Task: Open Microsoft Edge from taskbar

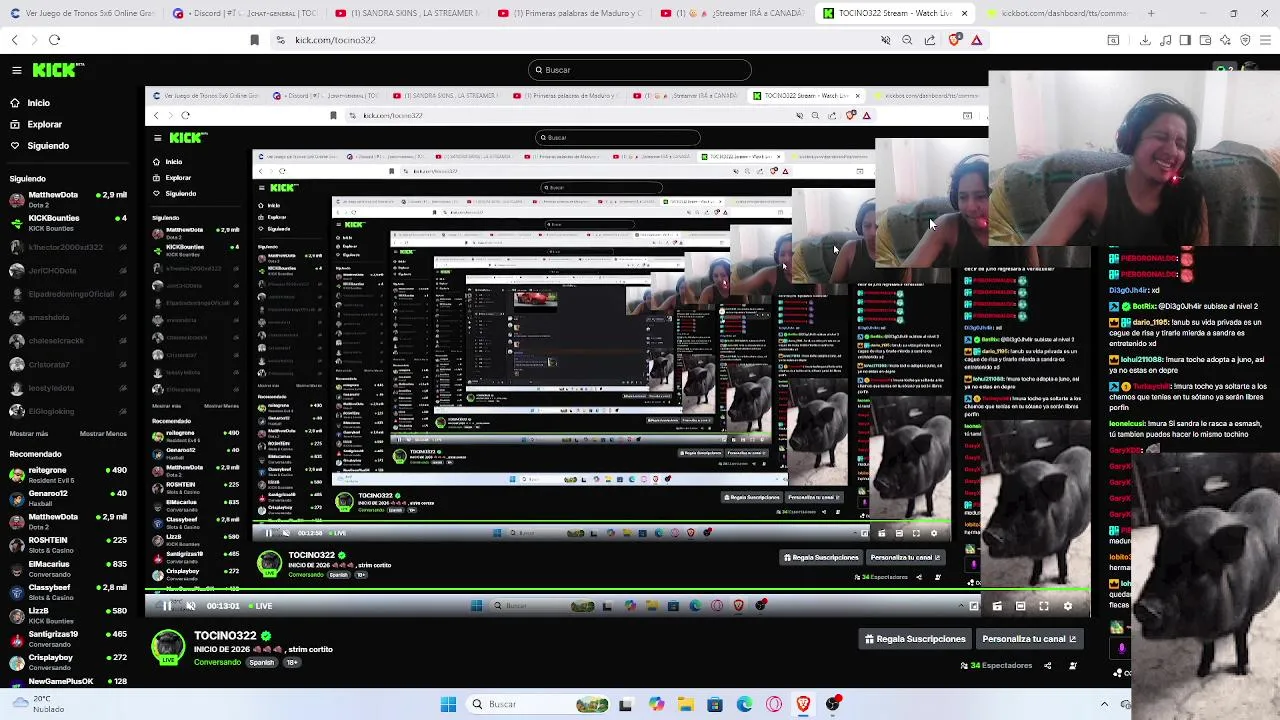Action: (745, 704)
